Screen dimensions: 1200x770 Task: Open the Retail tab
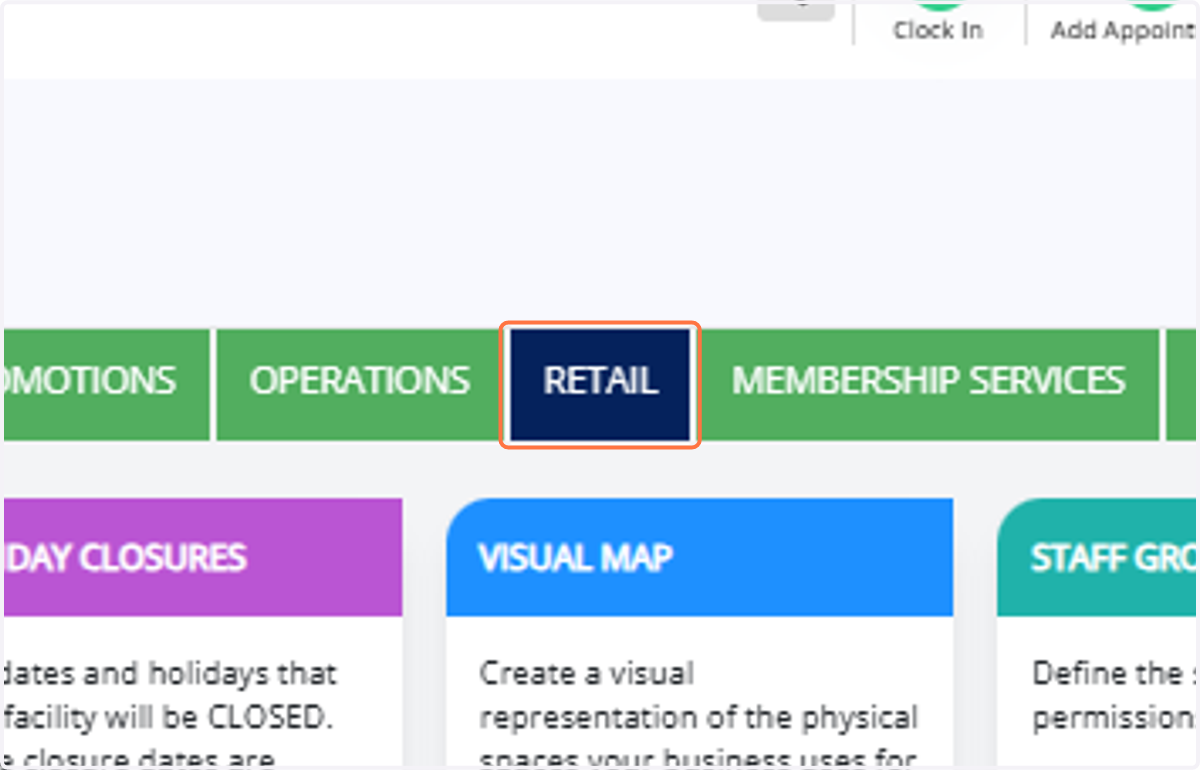point(600,385)
